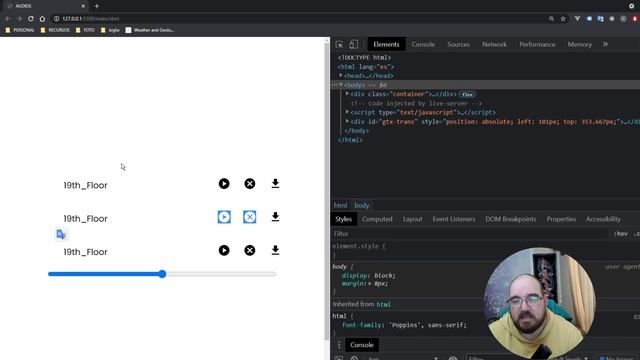Download the middle 19th_Floor audio
The width and height of the screenshot is (640, 360).
point(276,217)
